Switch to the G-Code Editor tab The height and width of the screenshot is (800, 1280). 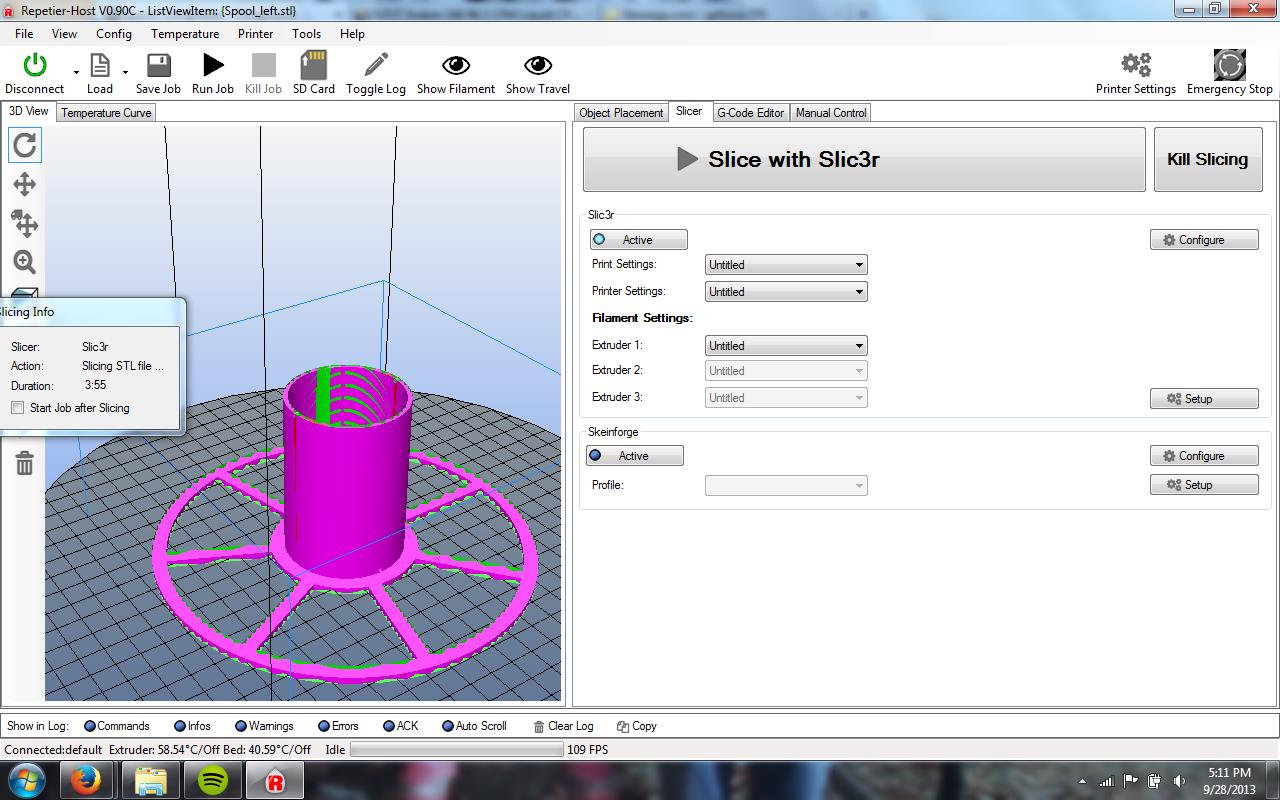[x=750, y=113]
